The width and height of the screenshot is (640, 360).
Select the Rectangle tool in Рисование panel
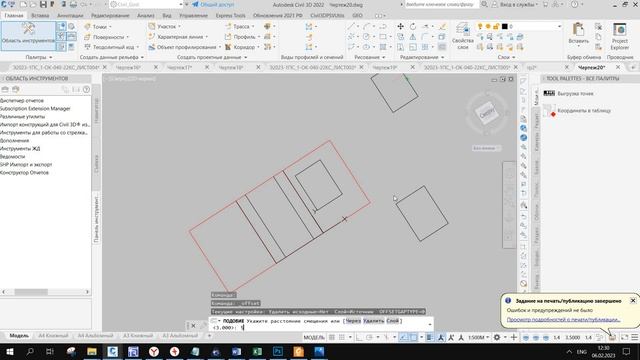pos(382,37)
